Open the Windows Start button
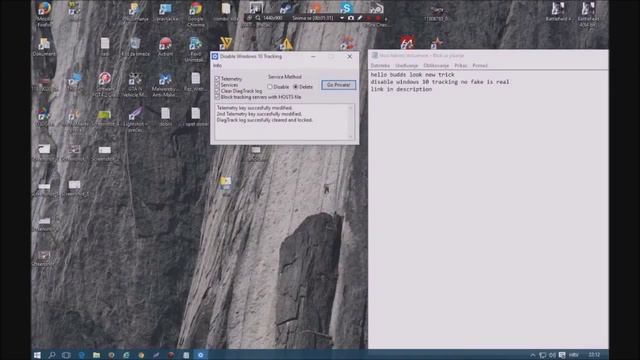The width and height of the screenshot is (640, 360). pos(37,355)
